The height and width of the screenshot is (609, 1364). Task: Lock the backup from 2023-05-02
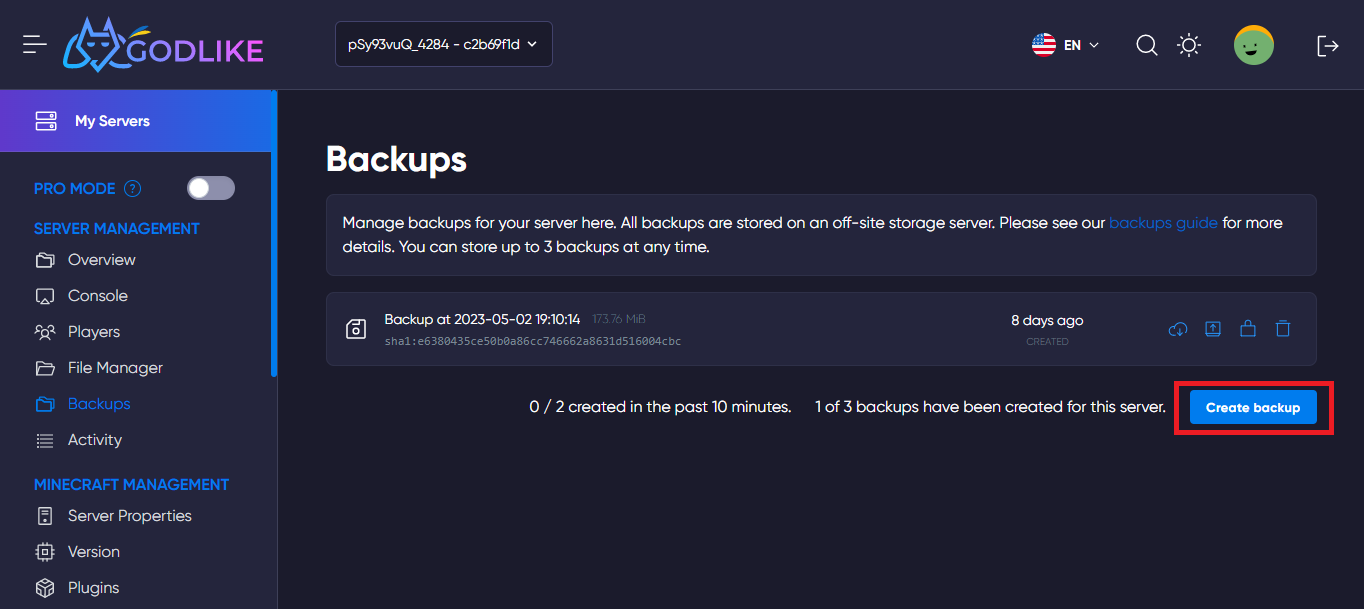point(1248,329)
